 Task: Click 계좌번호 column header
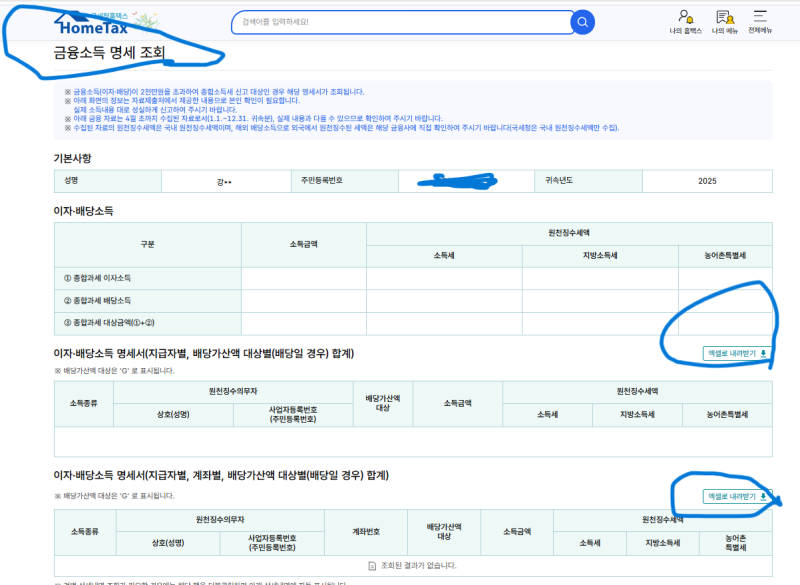tap(366, 532)
